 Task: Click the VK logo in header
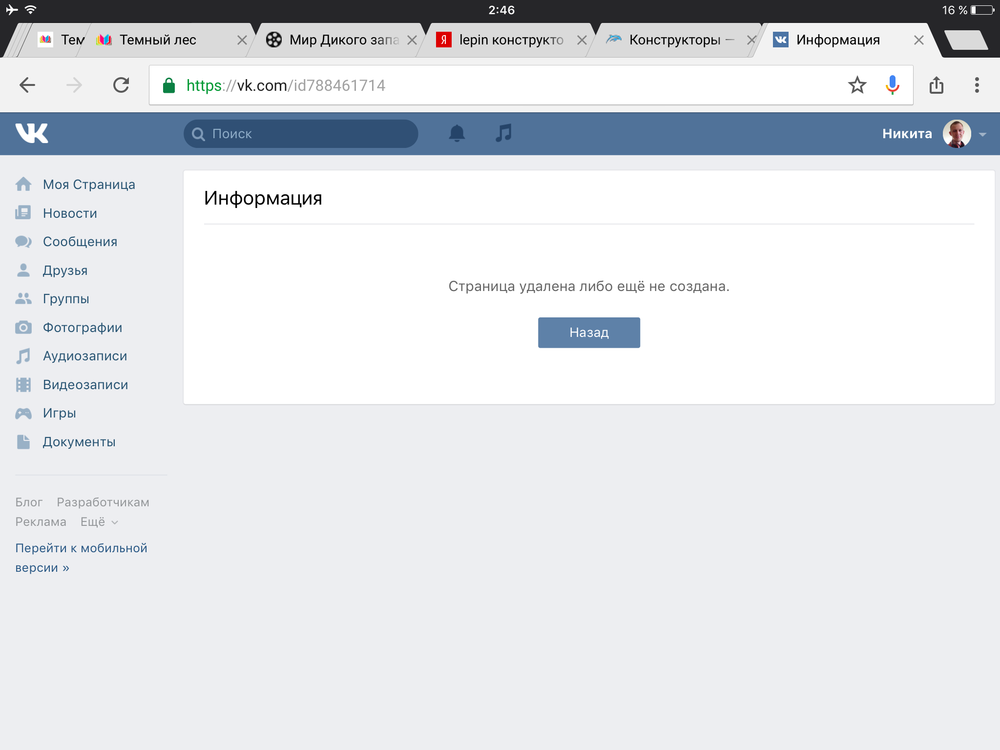click(x=32, y=133)
